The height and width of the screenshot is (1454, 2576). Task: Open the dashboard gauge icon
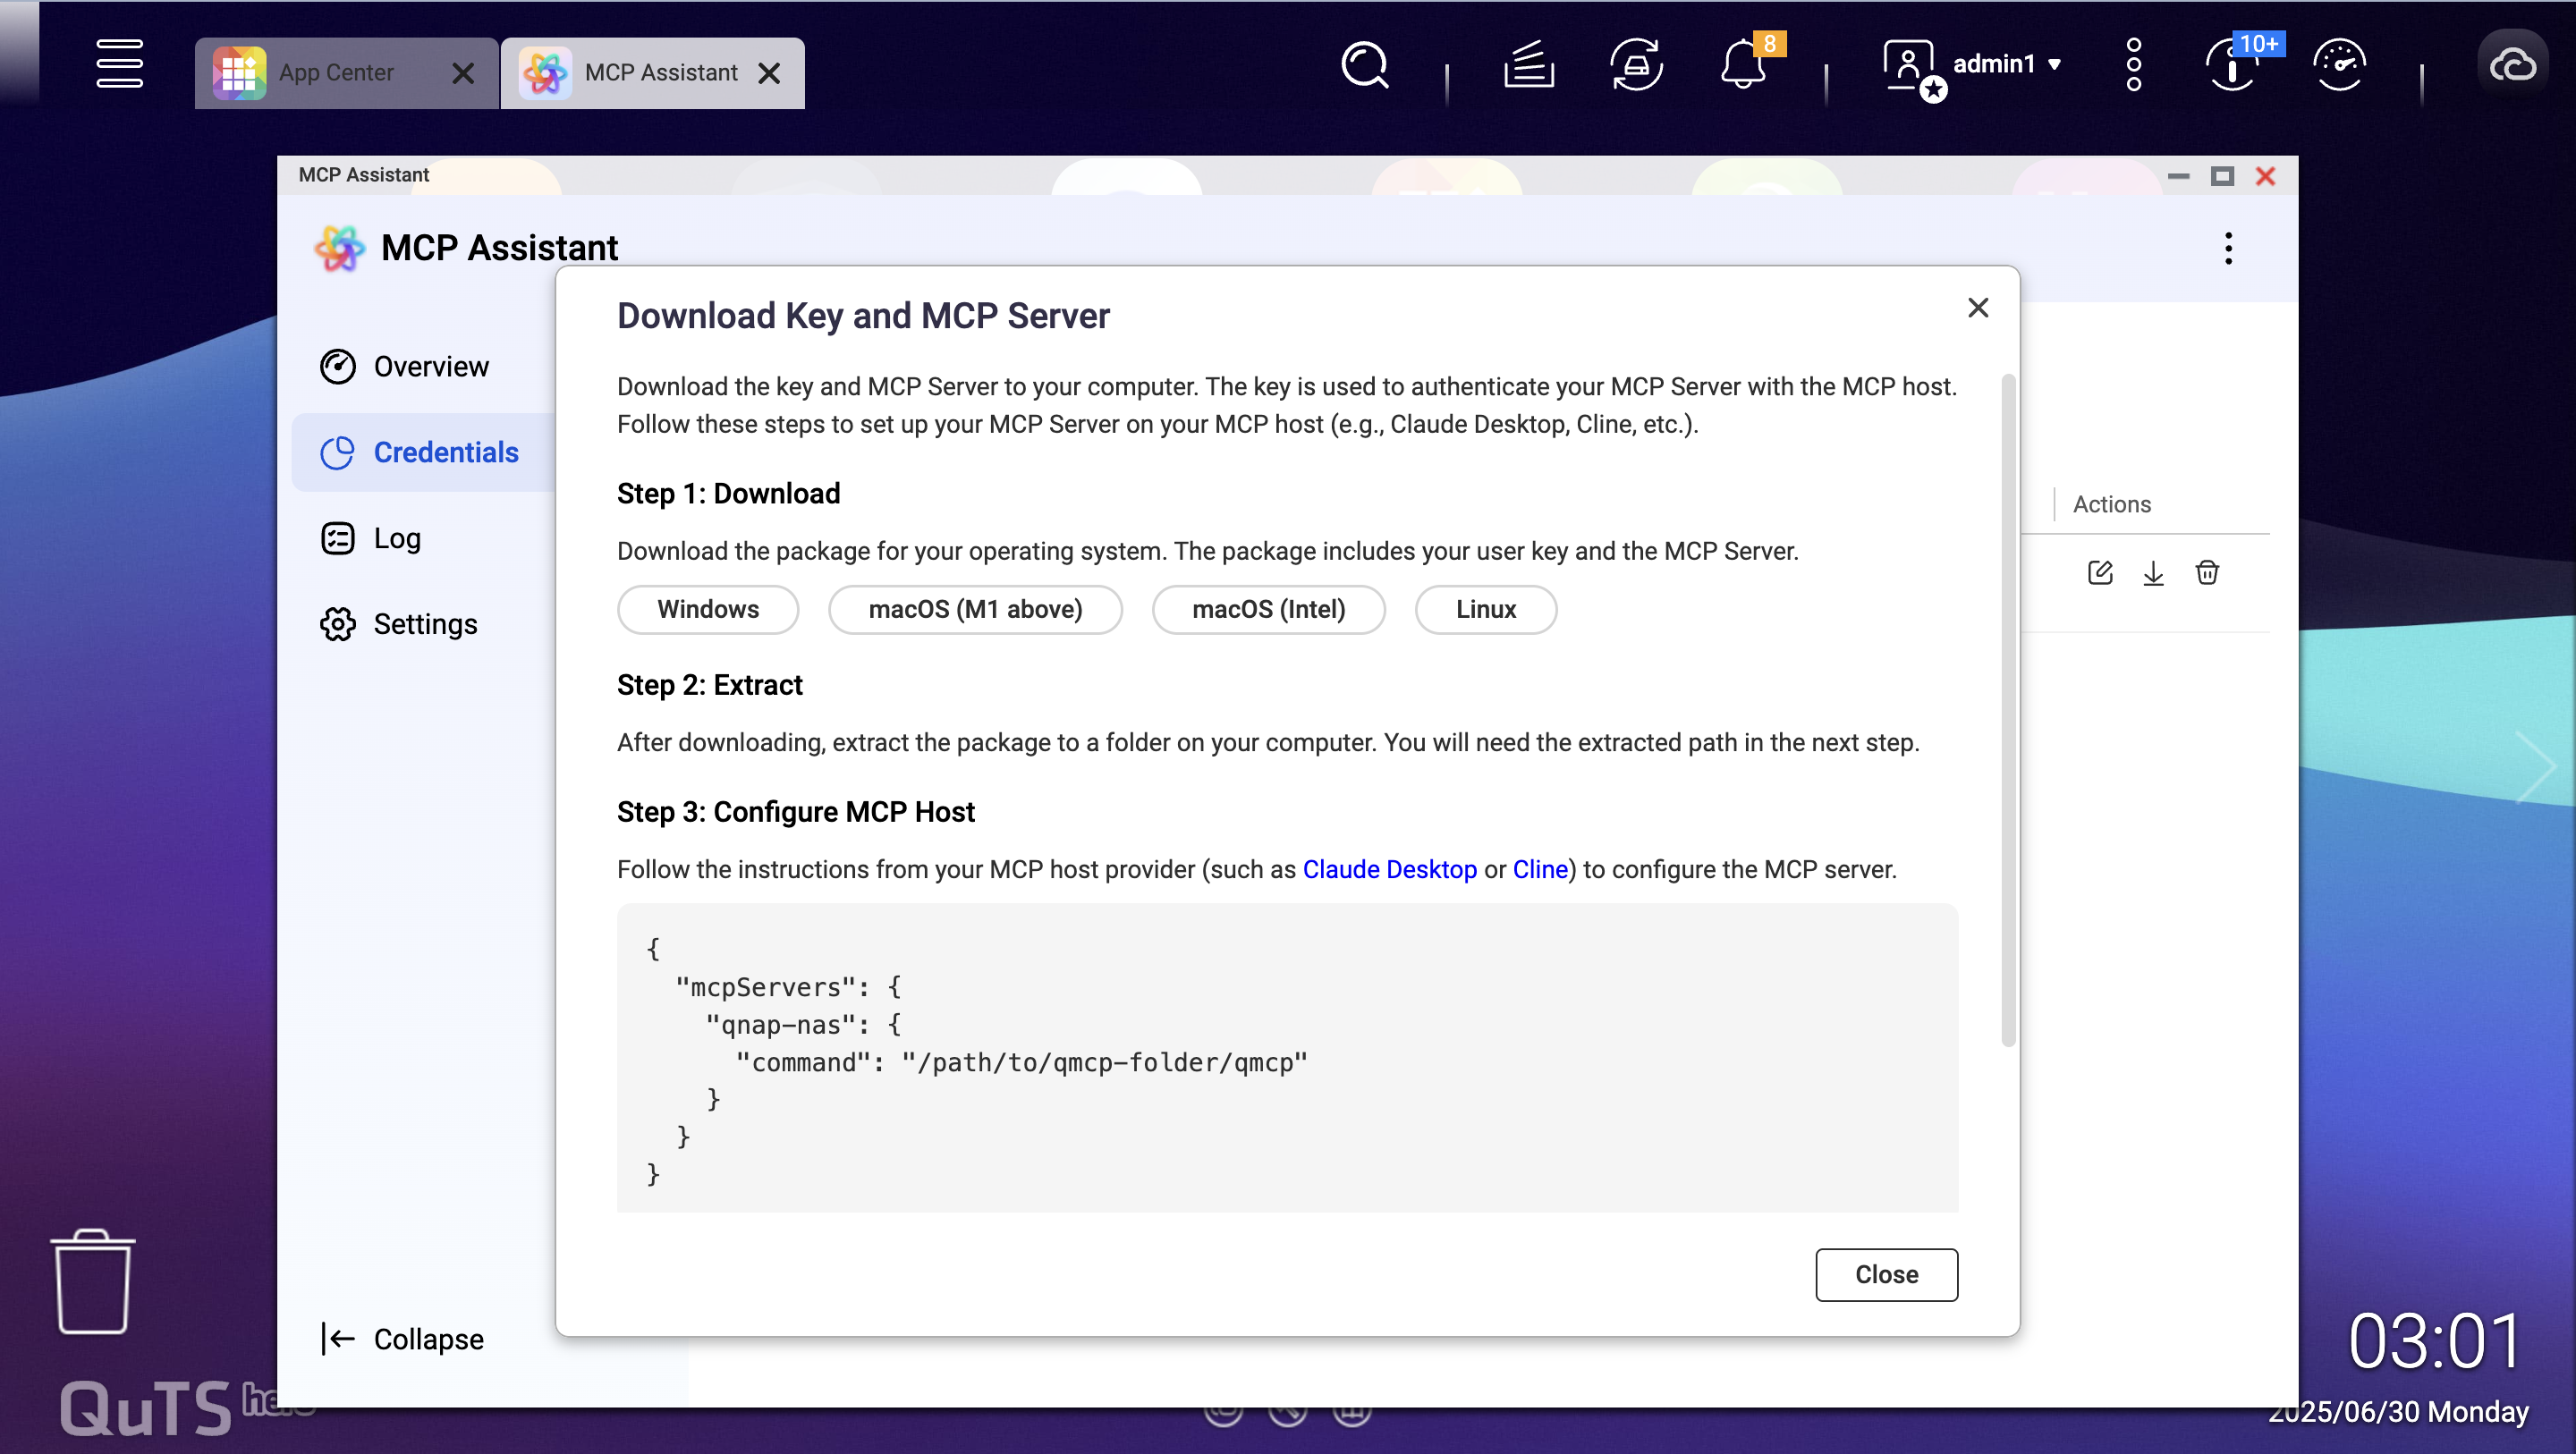(x=2340, y=66)
